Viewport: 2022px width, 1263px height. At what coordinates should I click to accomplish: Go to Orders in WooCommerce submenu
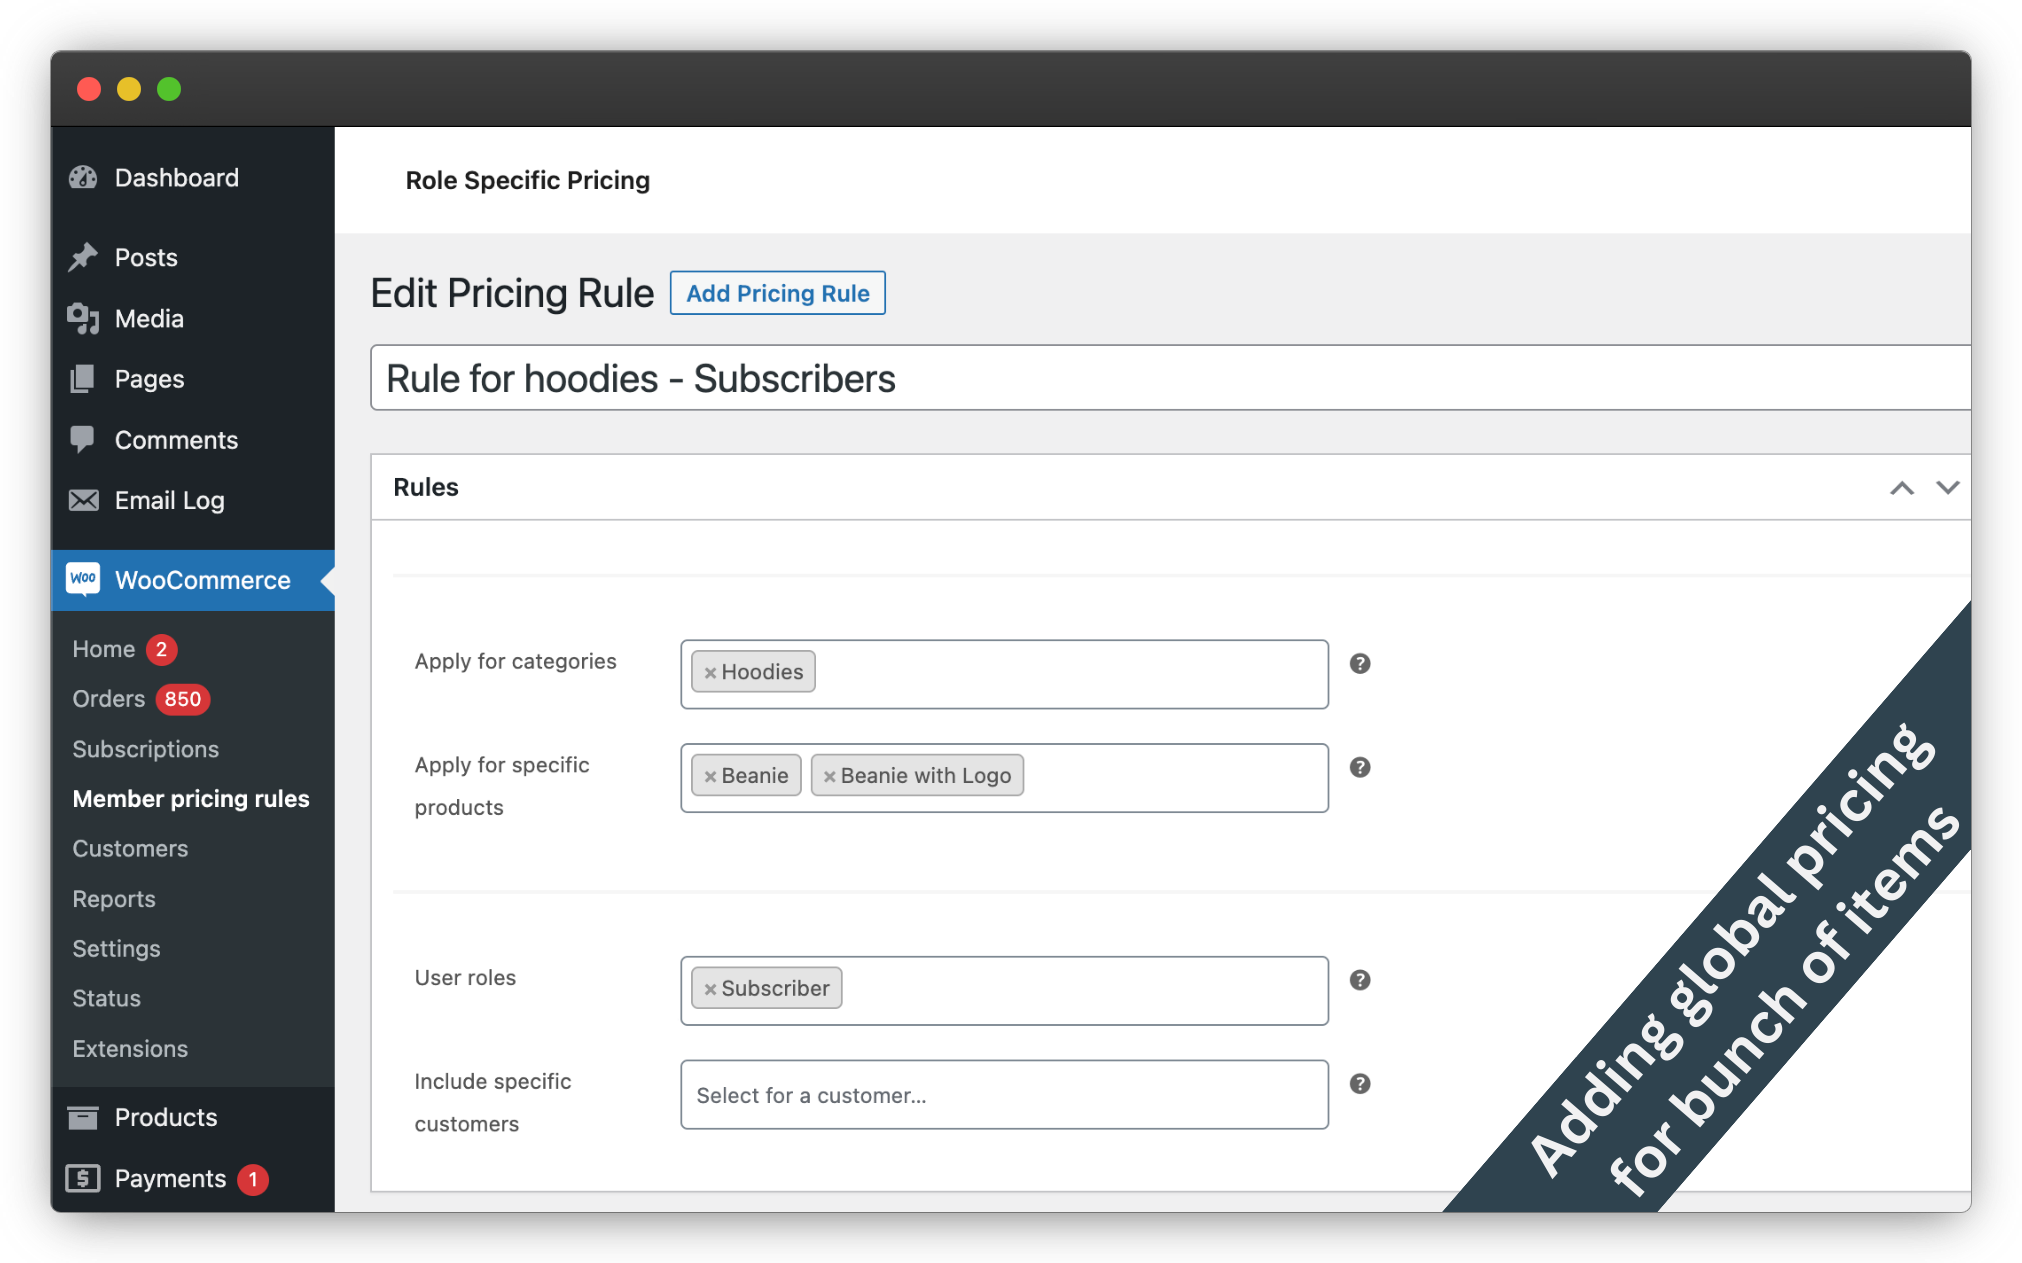[x=109, y=699]
